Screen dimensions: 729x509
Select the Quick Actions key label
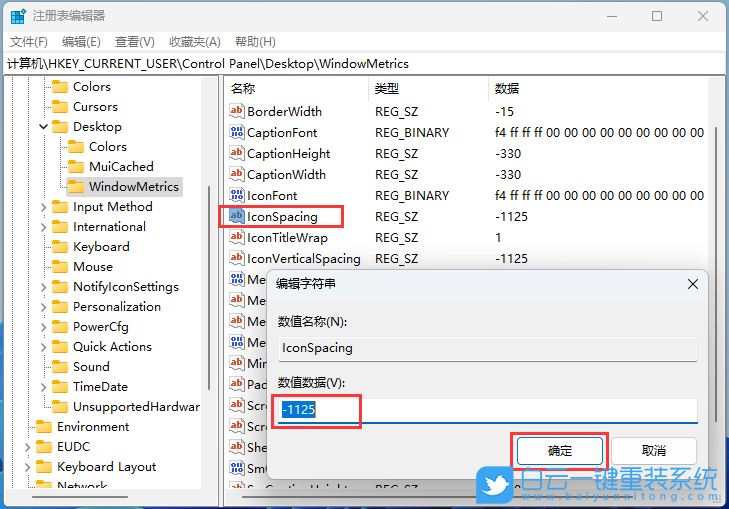pos(112,347)
